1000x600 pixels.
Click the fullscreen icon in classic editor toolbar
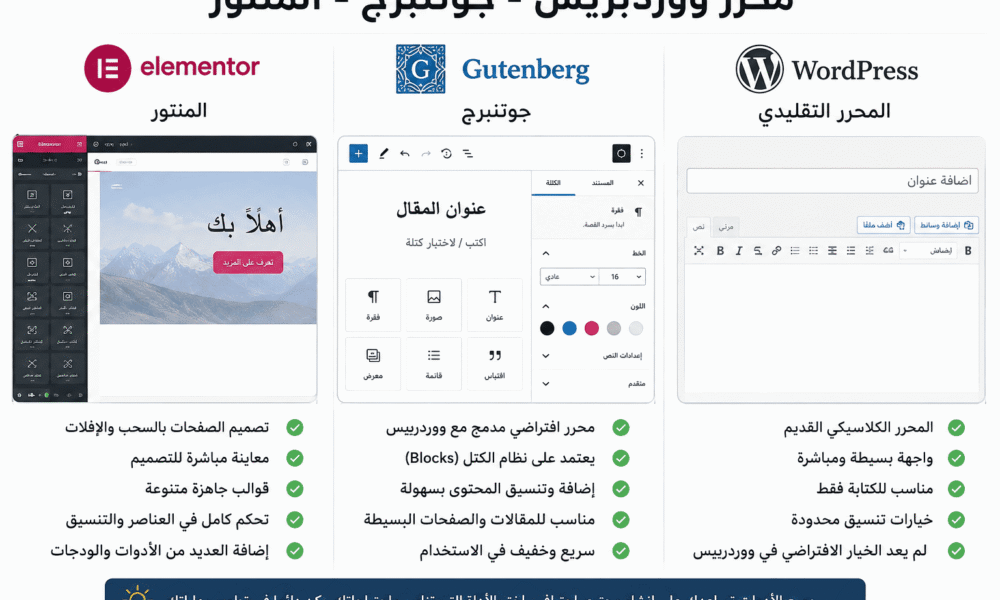pyautogui.click(x=699, y=251)
